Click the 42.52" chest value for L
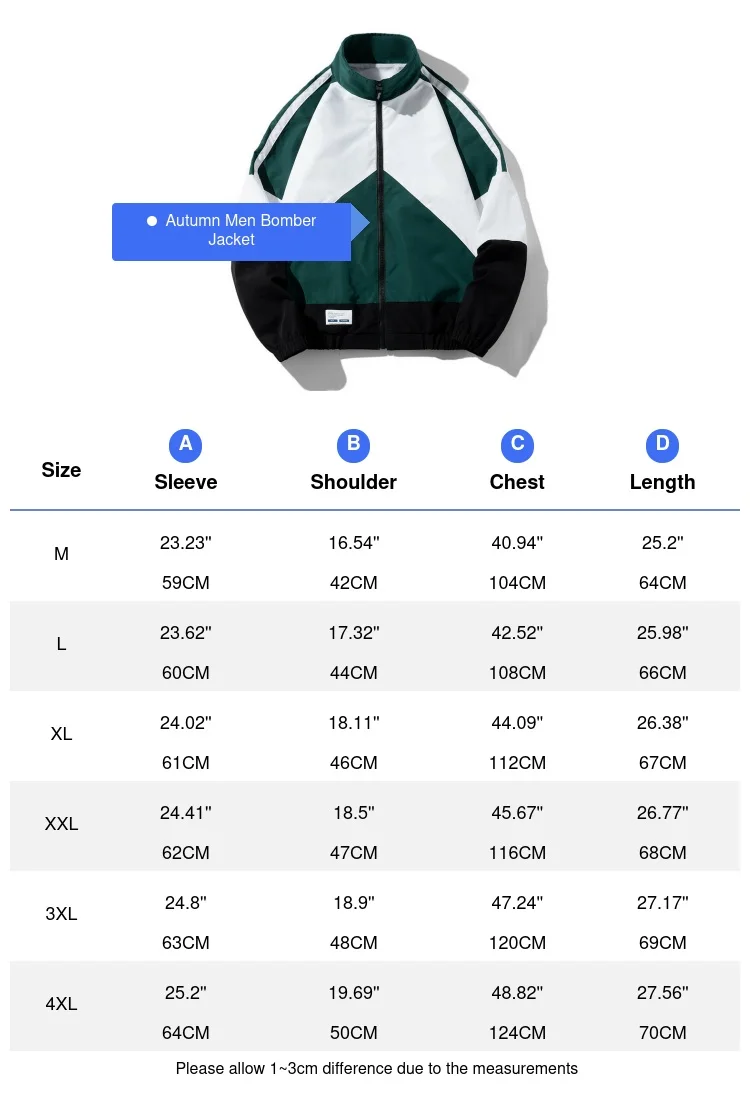This screenshot has width=750, height=1100. click(517, 633)
